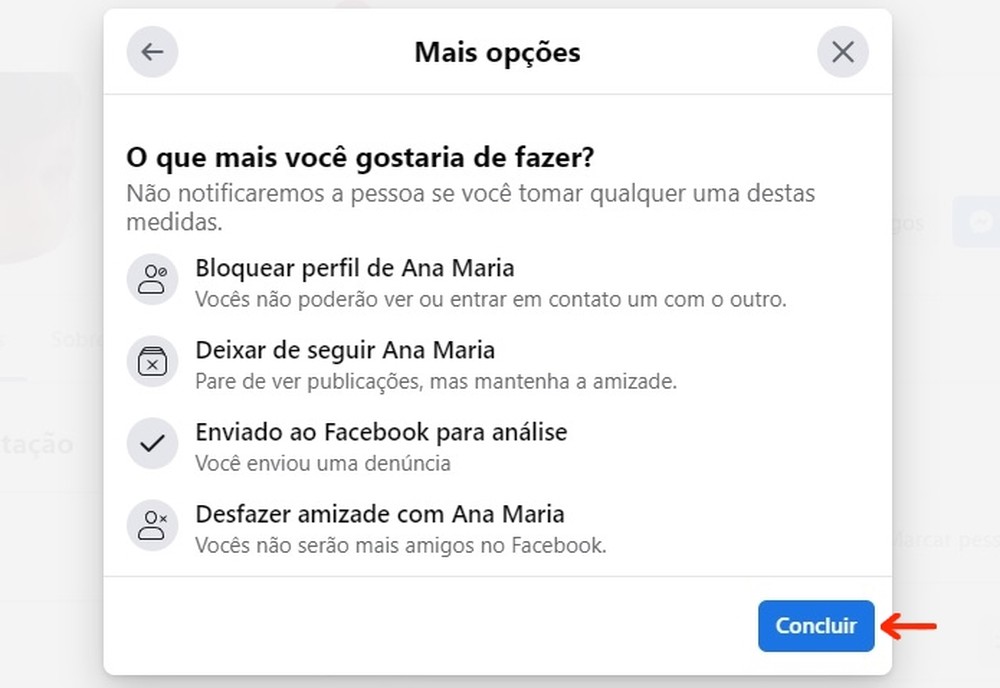Click the Você enviou uma denúncia text
Viewport: 1000px width, 688px height.
pyautogui.click(x=323, y=463)
